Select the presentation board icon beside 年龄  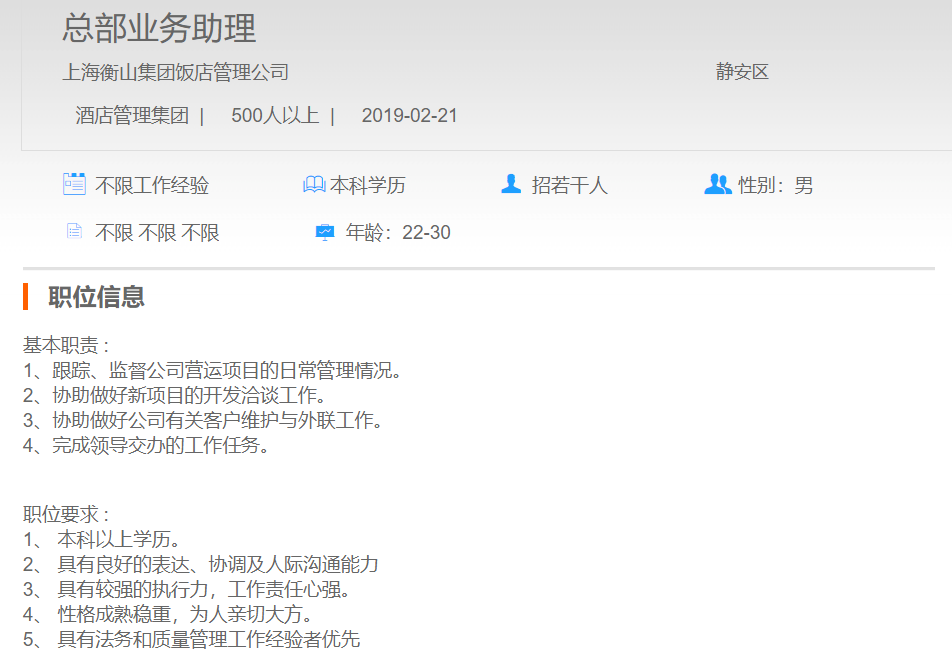pyautogui.click(x=325, y=232)
